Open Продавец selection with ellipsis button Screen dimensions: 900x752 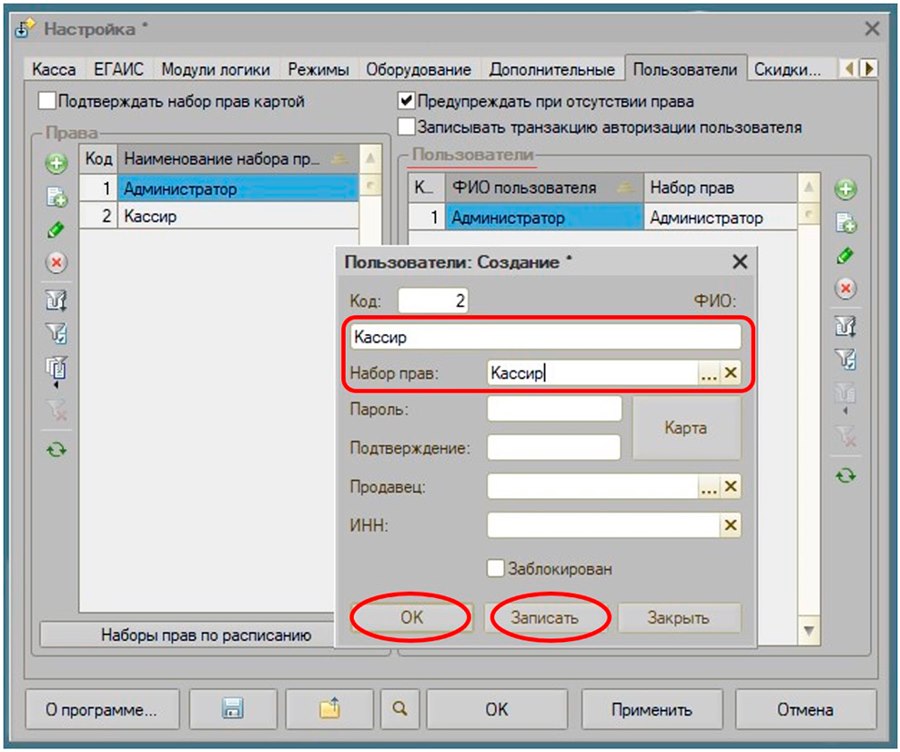click(709, 487)
